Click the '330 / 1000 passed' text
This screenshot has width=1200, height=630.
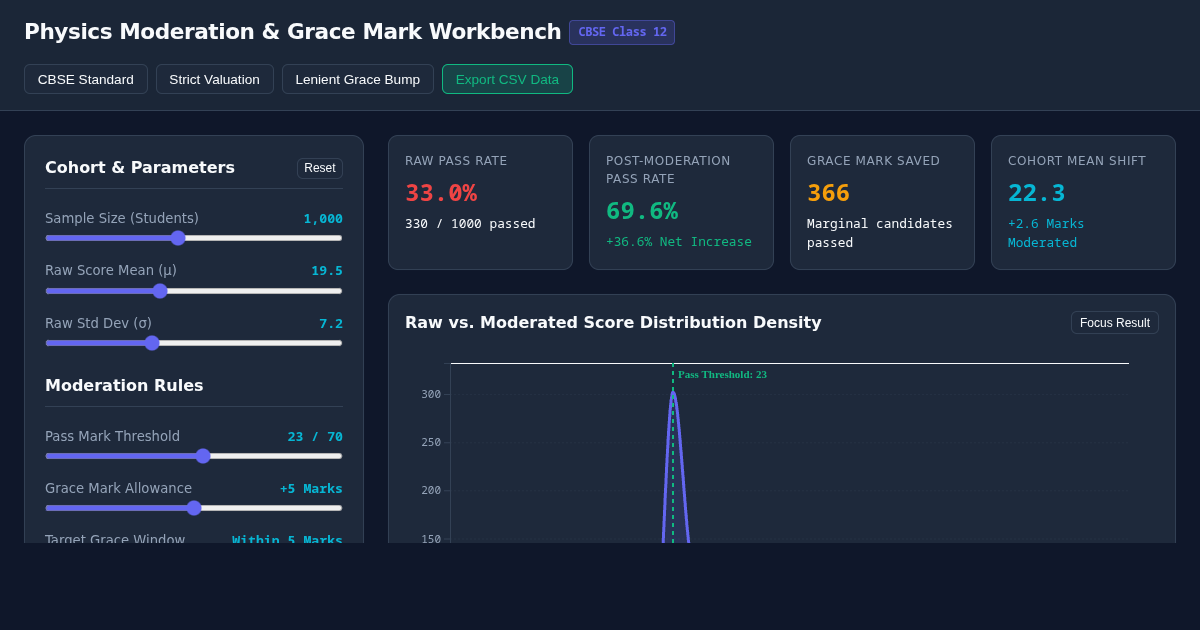(x=470, y=223)
